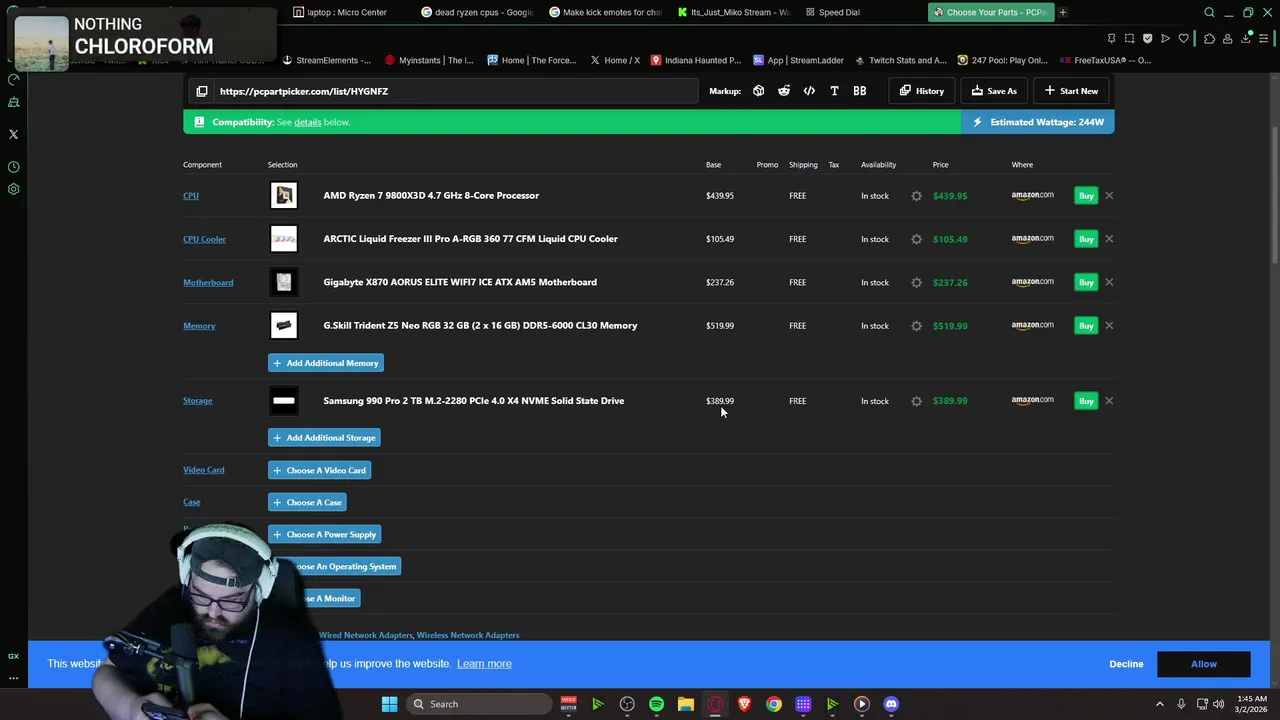
Task: Start a new part list
Action: [x=1071, y=91]
